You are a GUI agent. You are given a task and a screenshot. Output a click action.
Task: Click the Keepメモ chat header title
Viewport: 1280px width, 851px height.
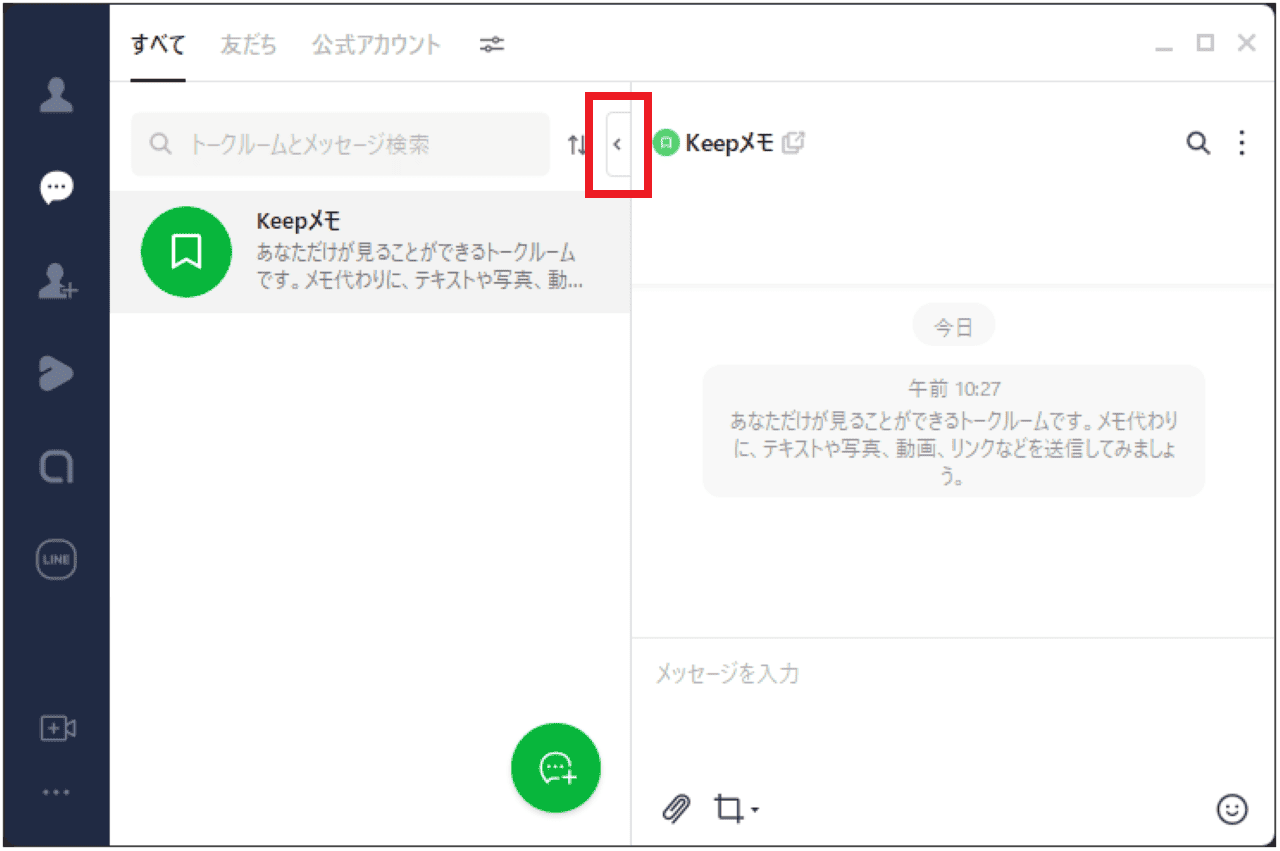[x=729, y=143]
